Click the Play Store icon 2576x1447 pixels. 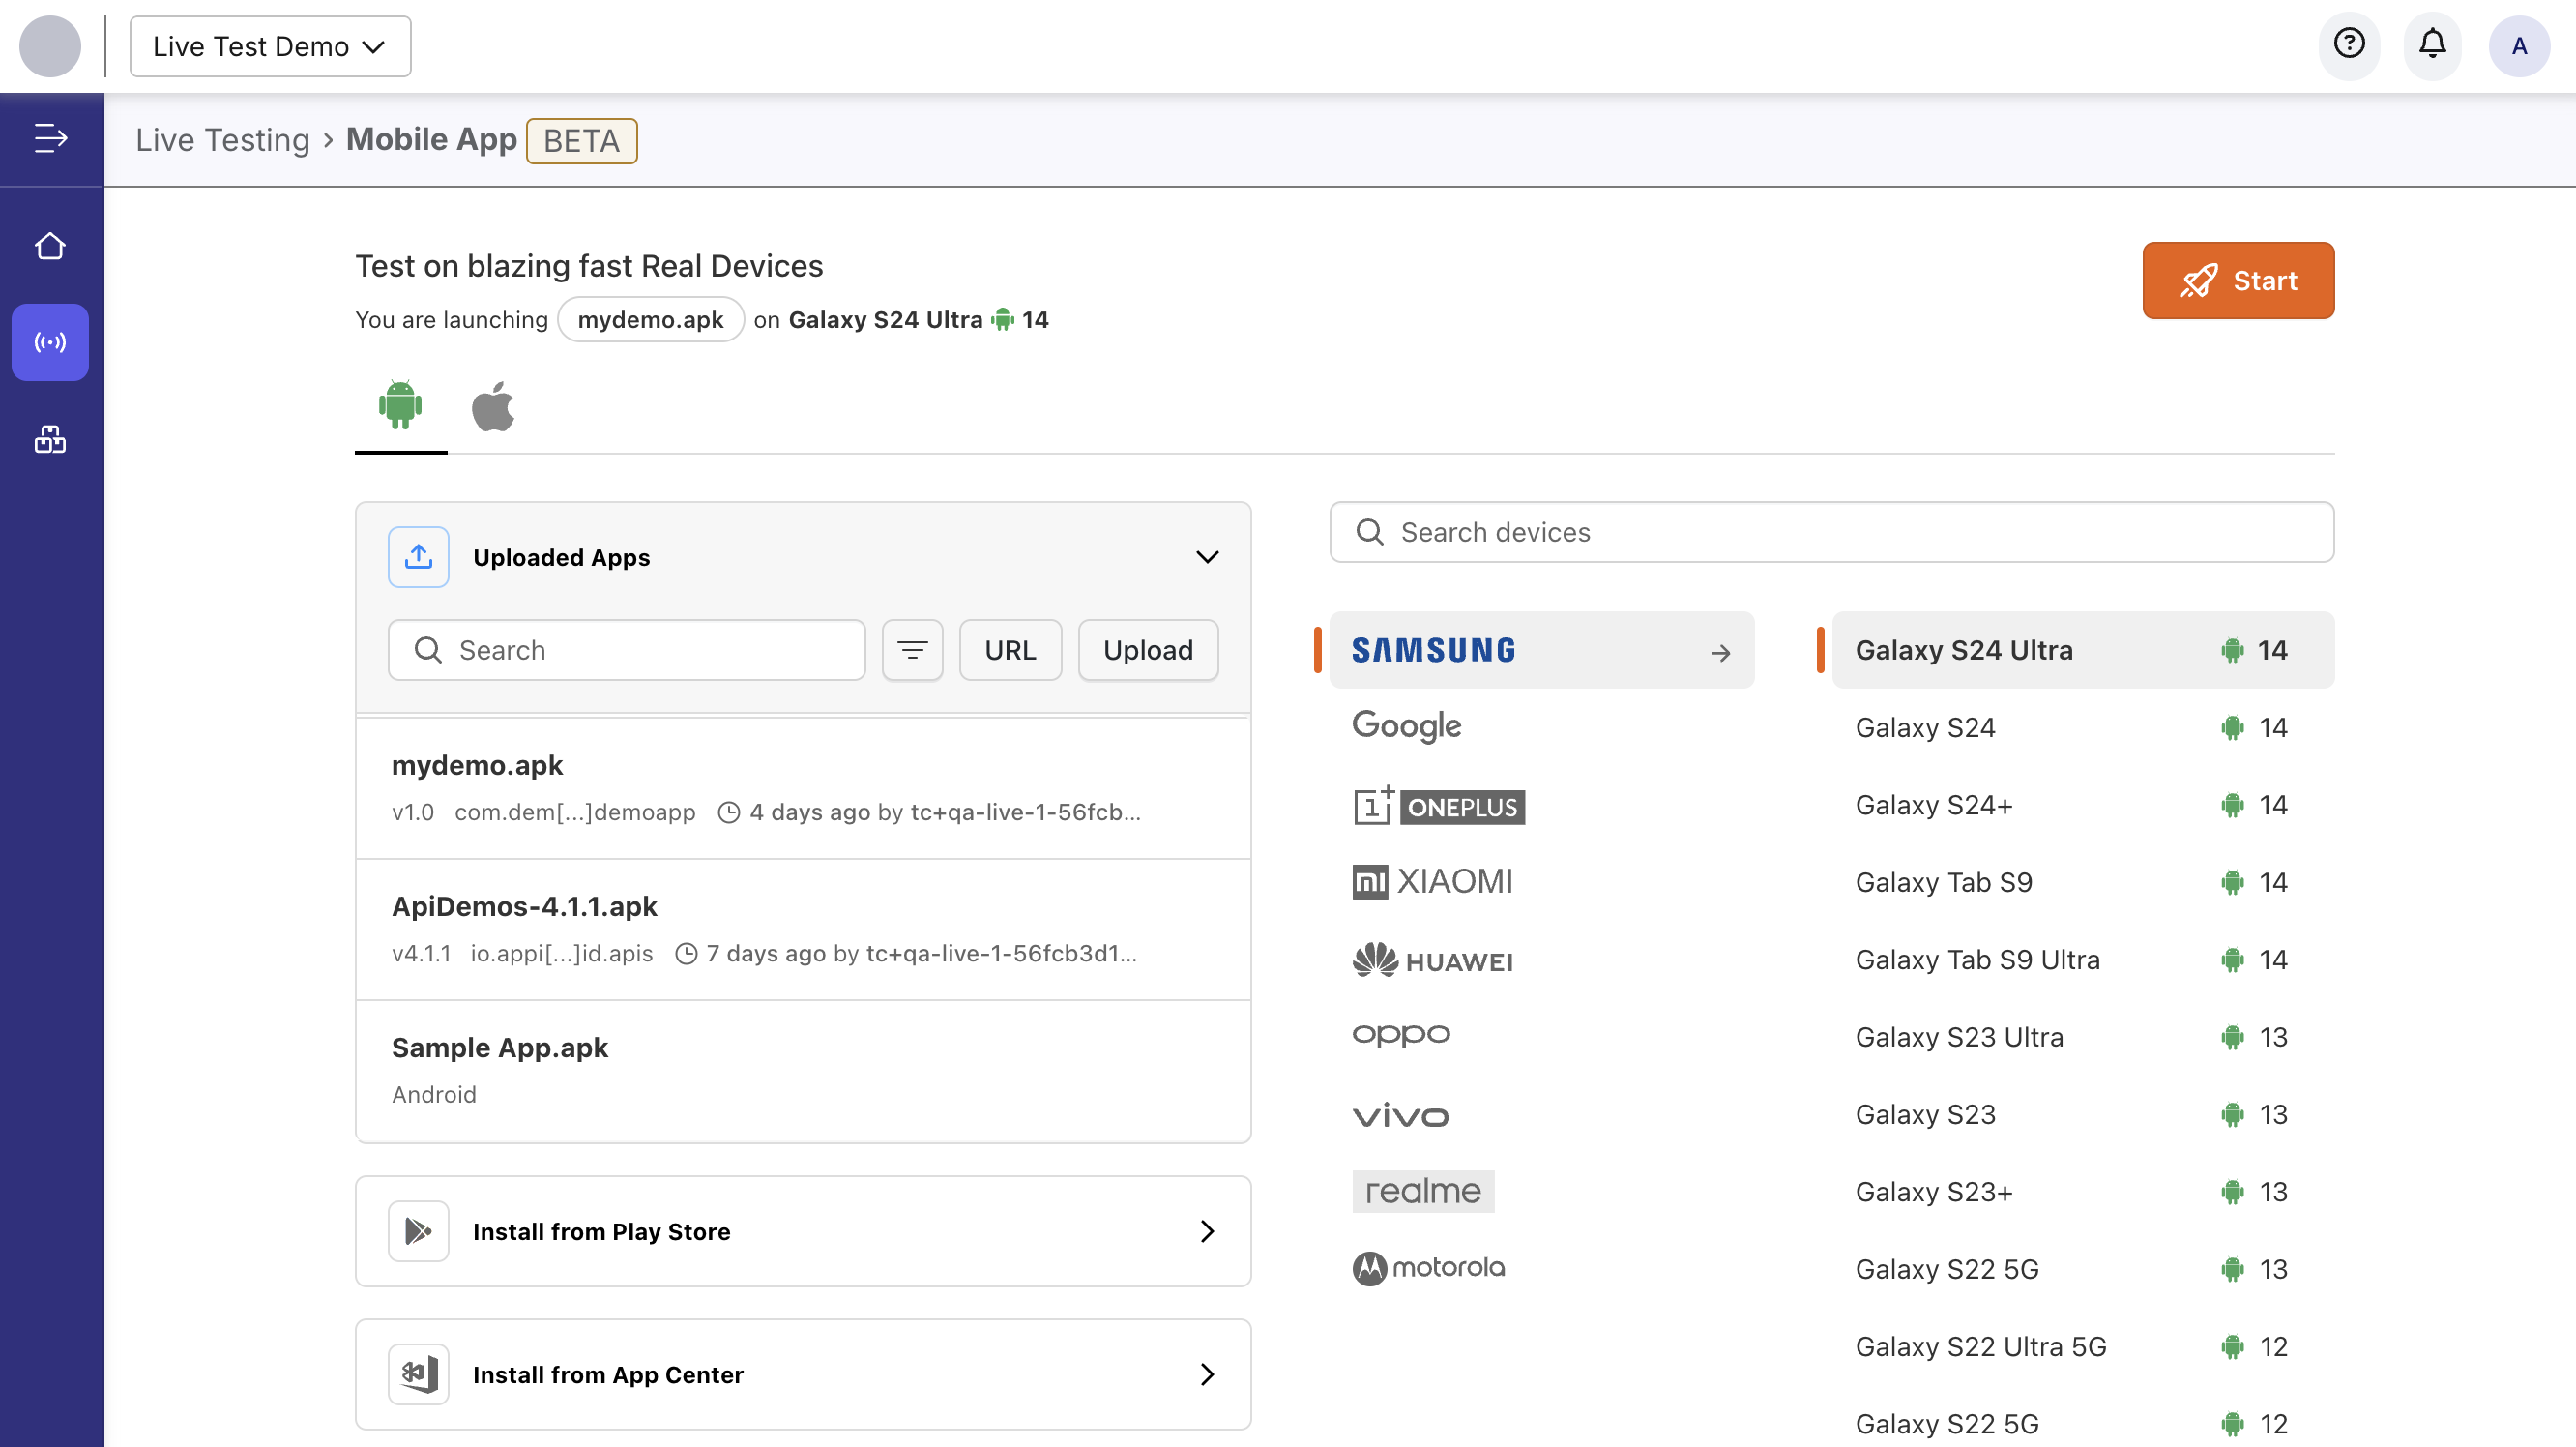pos(418,1231)
